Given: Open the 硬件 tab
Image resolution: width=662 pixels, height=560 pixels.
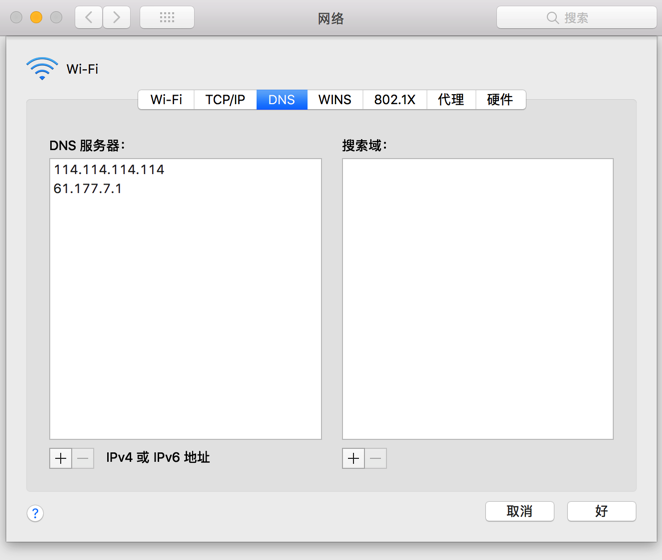Looking at the screenshot, I should click(500, 100).
